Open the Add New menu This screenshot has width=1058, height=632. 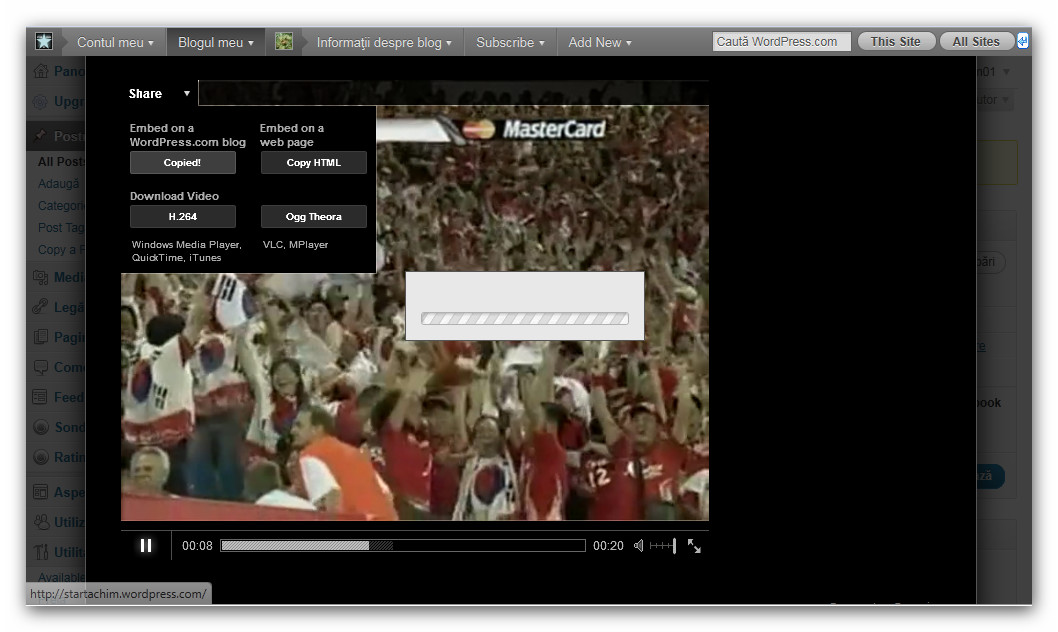(x=600, y=42)
